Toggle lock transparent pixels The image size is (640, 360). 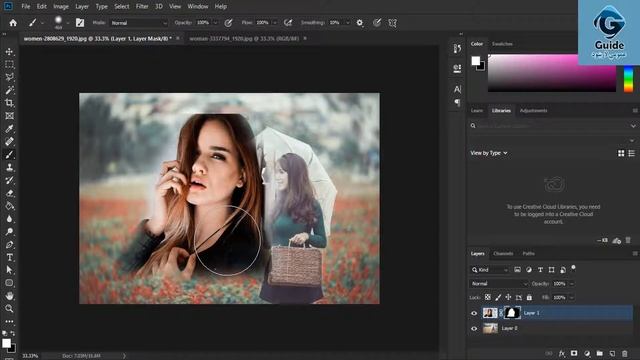488,298
